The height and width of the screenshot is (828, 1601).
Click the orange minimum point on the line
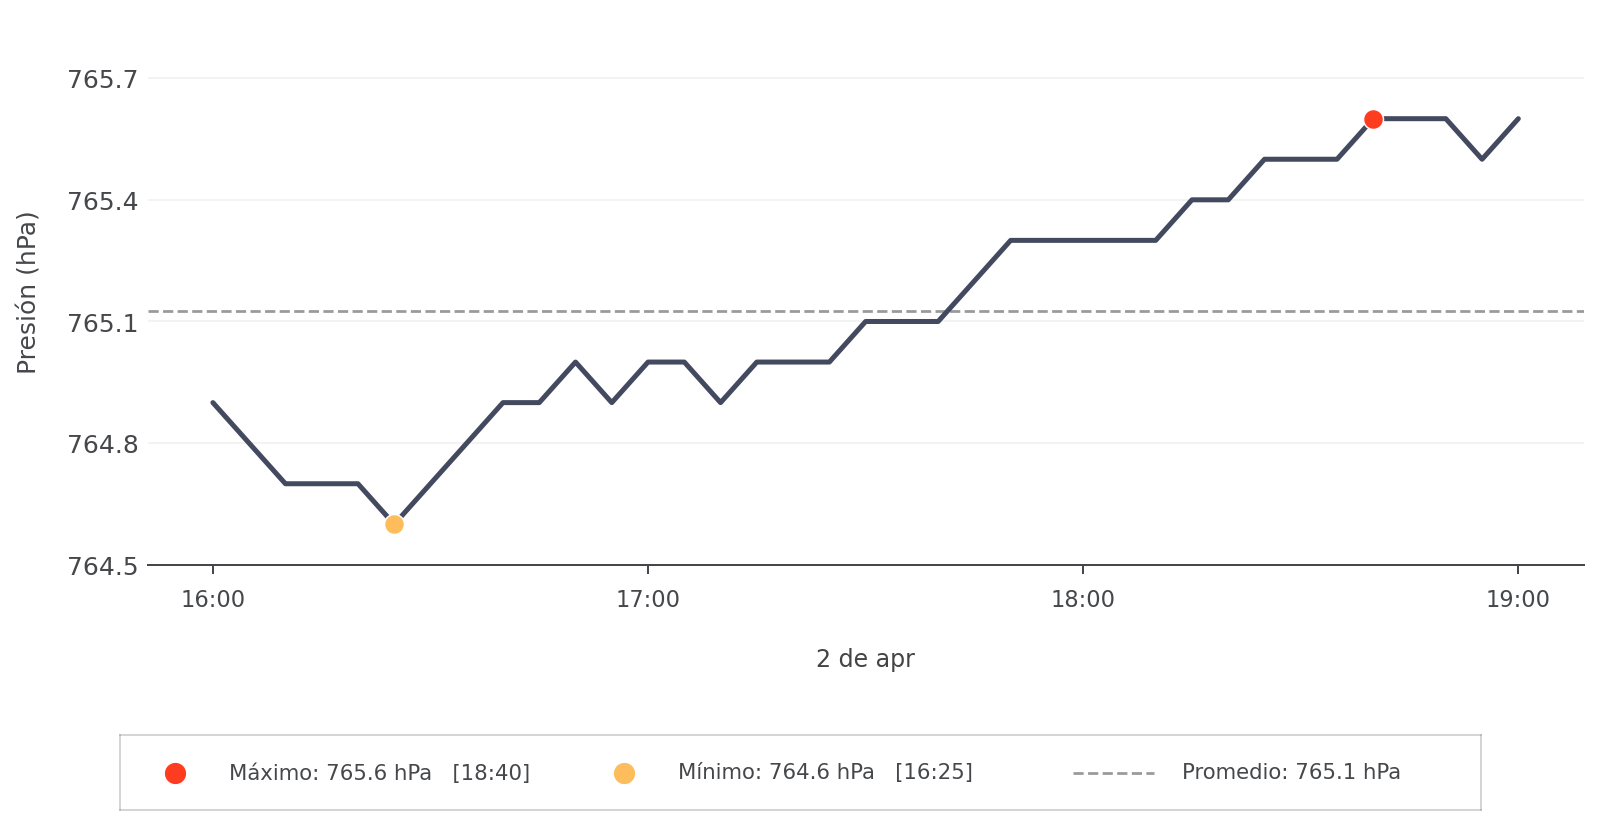[x=394, y=524]
